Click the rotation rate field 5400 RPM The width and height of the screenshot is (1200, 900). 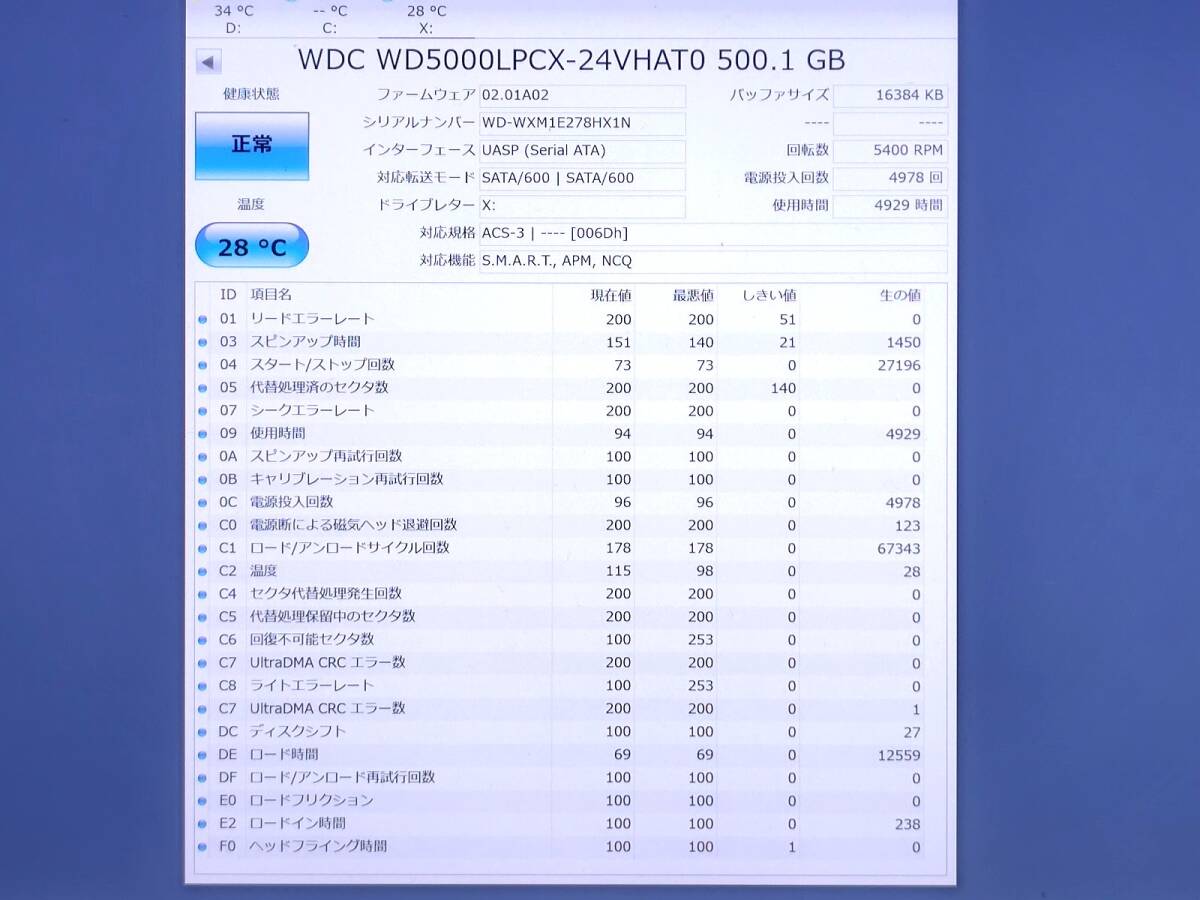(890, 151)
